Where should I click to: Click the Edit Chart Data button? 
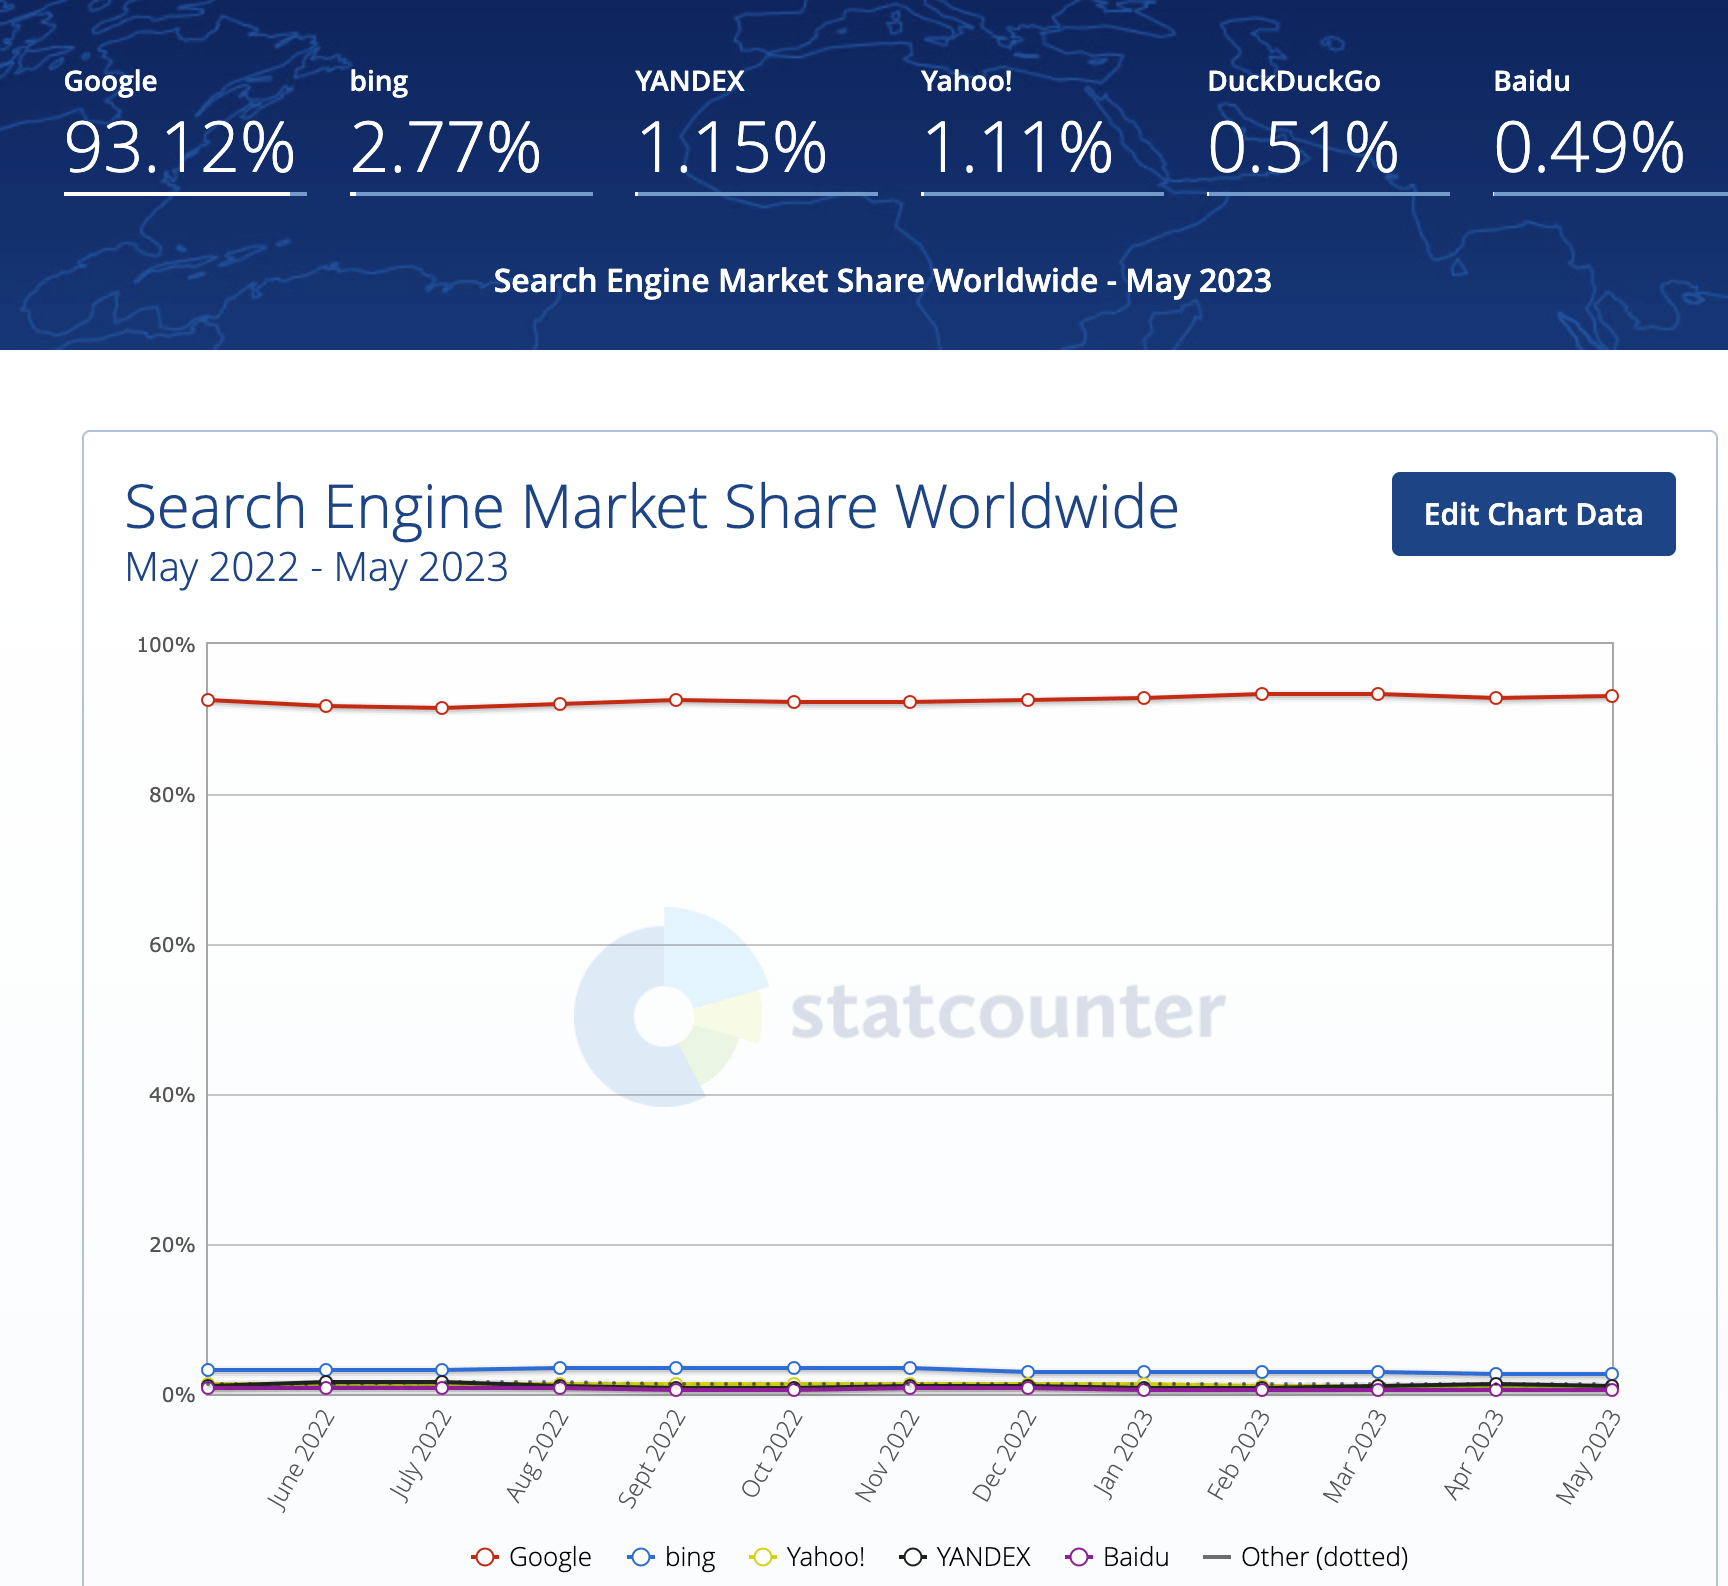(1533, 514)
